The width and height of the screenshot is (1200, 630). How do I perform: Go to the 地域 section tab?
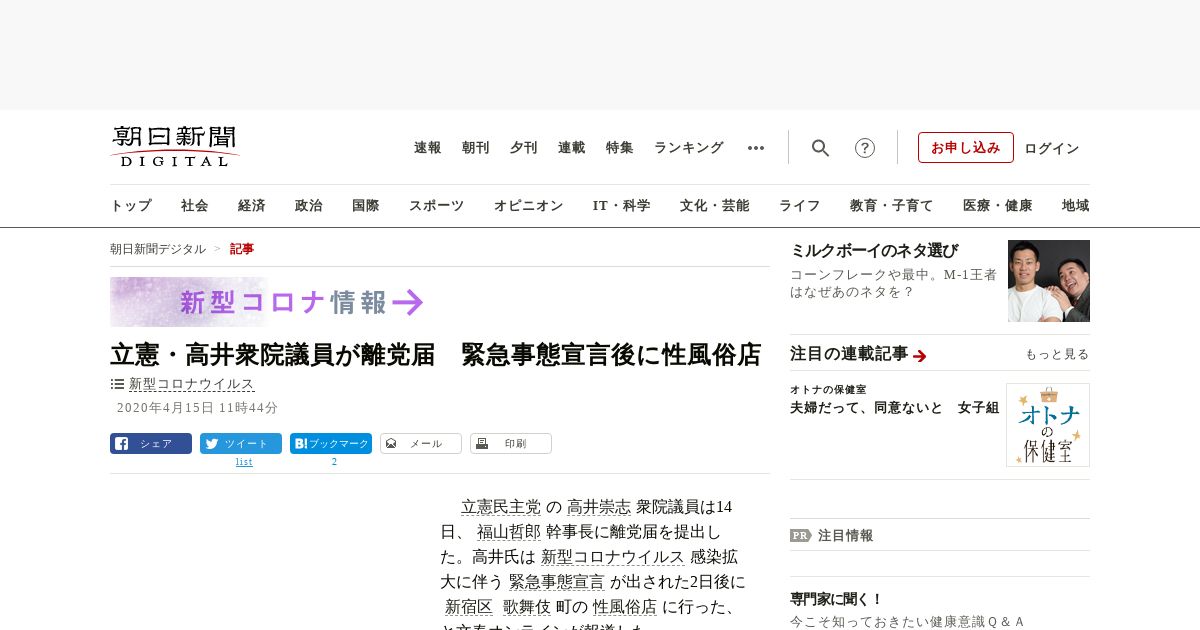1076,206
